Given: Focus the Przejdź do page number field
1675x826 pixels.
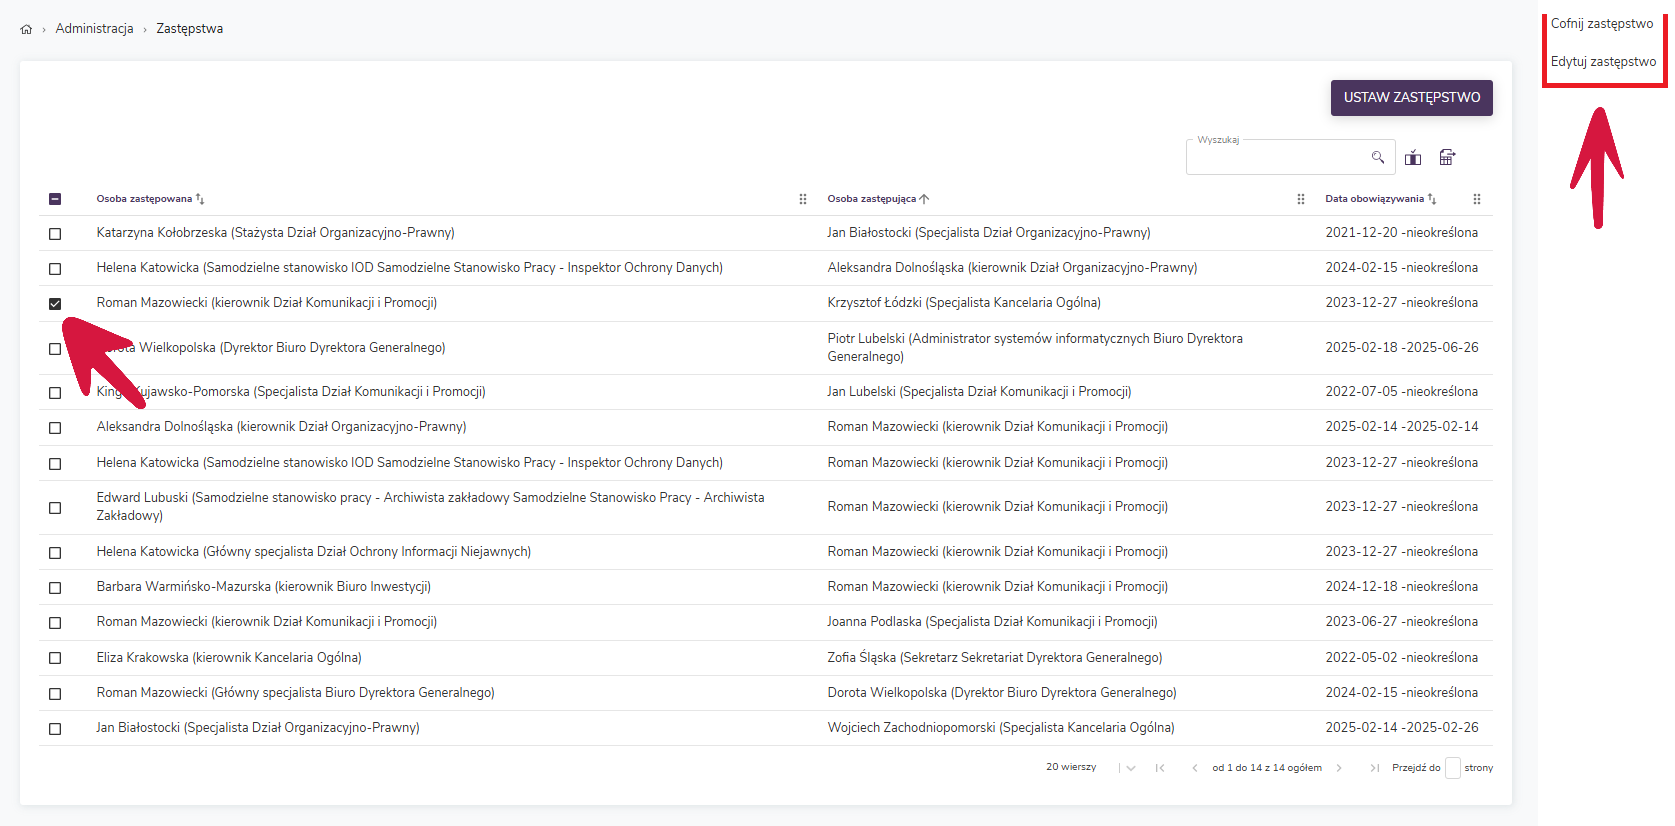Looking at the screenshot, I should click(x=1452, y=768).
